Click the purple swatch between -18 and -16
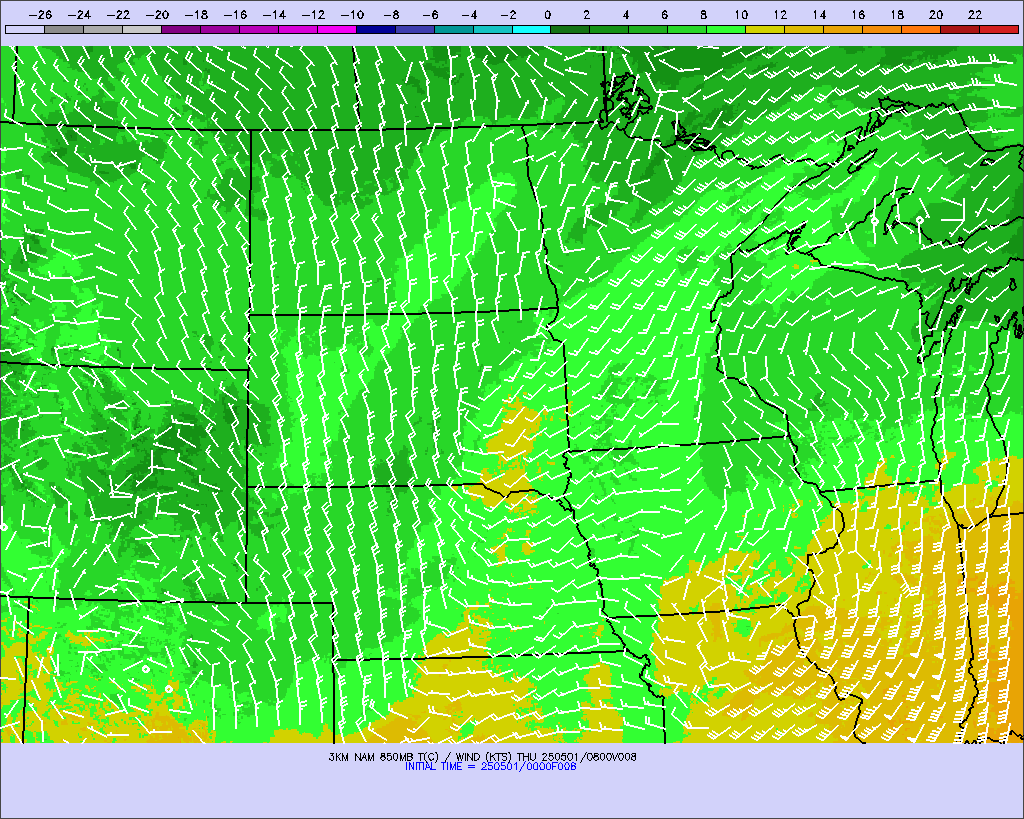The image size is (1024, 819). pos(220,29)
